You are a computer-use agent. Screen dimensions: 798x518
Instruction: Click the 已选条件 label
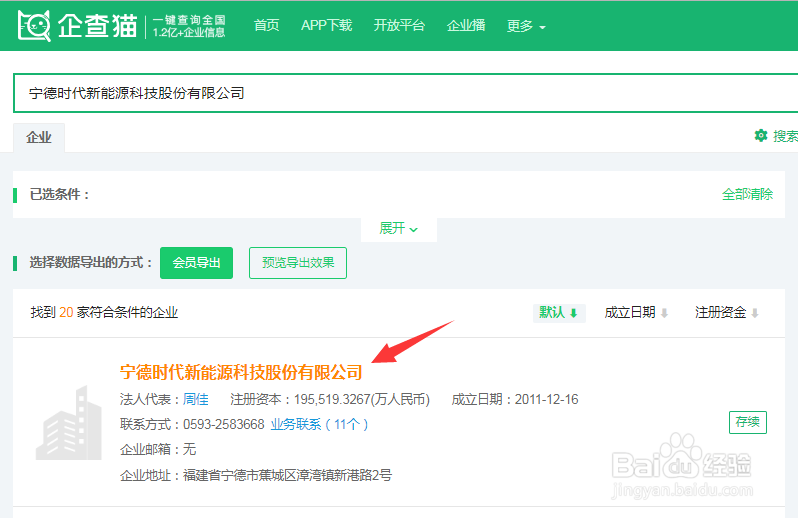pos(60,194)
